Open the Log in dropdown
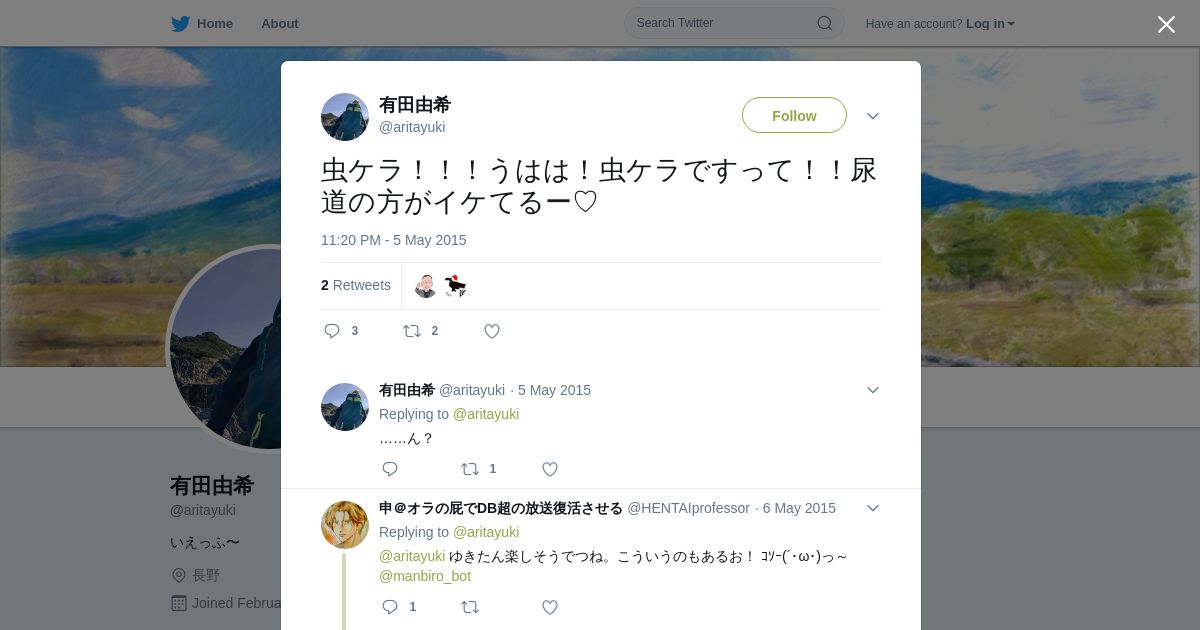The height and width of the screenshot is (630, 1200). tap(990, 24)
